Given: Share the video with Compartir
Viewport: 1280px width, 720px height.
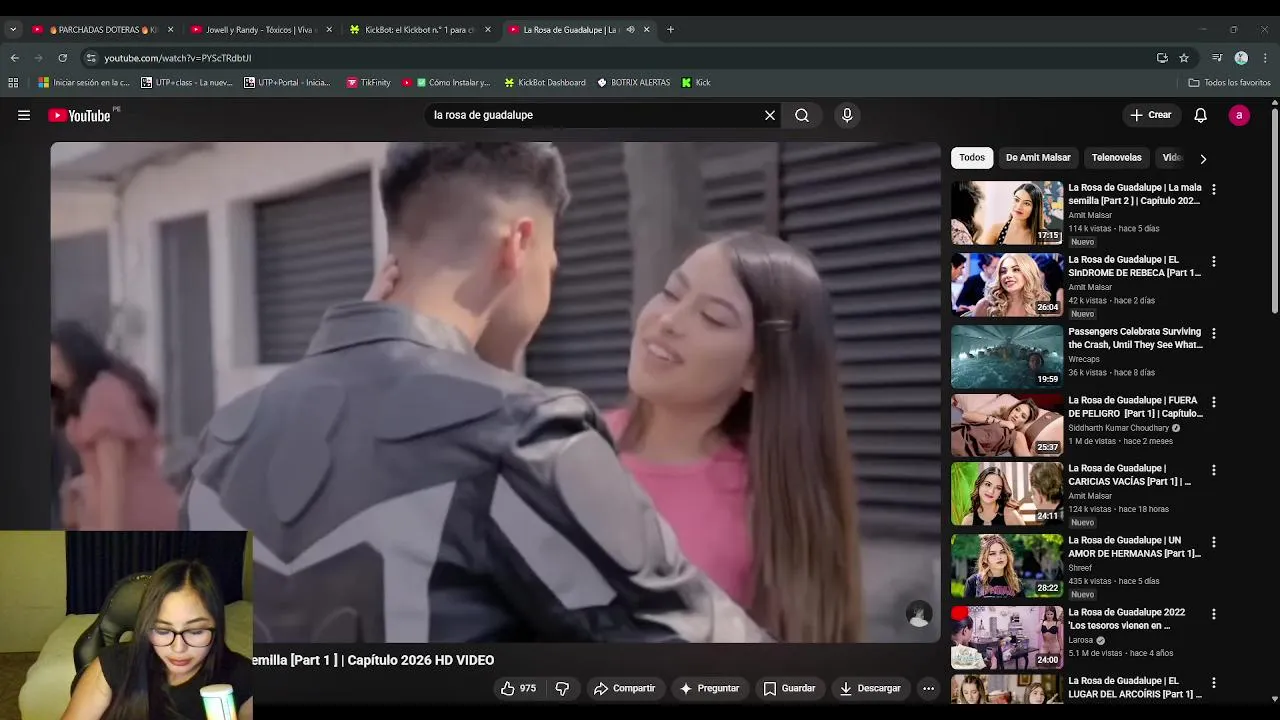Looking at the screenshot, I should point(624,688).
